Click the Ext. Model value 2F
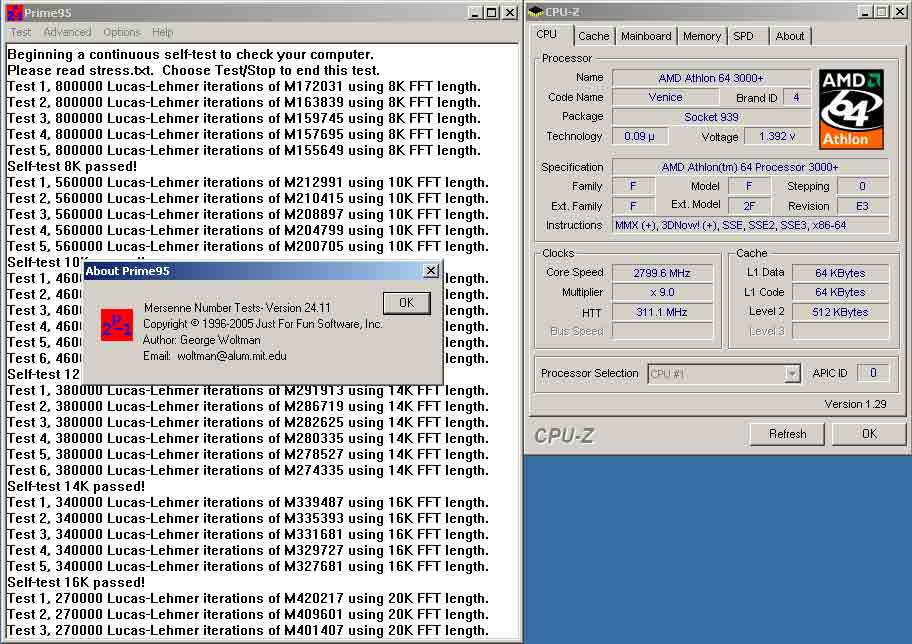912x644 pixels. click(x=749, y=206)
